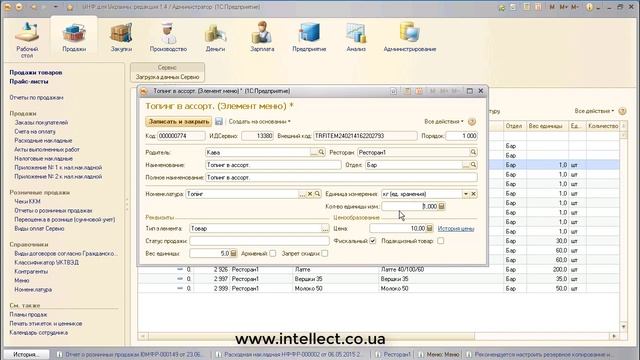Open the Ресторан field magnifier icon

click(x=473, y=152)
